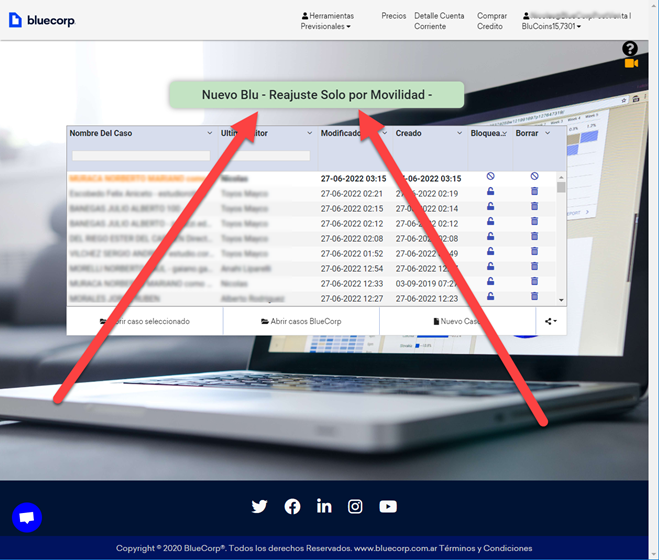
Task: Toggle lock on case modified 02:15
Action: pos(490,206)
